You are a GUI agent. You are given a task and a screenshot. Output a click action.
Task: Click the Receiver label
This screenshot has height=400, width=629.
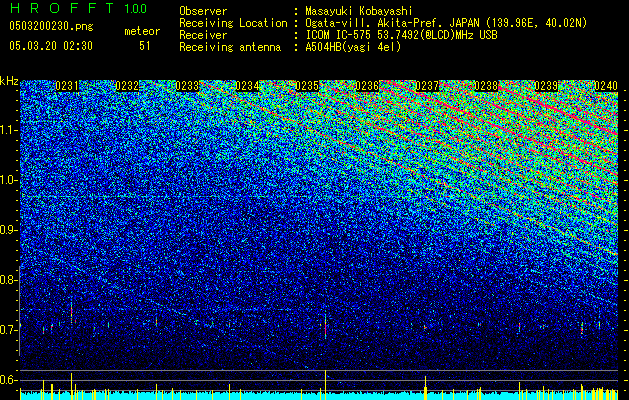(x=203, y=35)
